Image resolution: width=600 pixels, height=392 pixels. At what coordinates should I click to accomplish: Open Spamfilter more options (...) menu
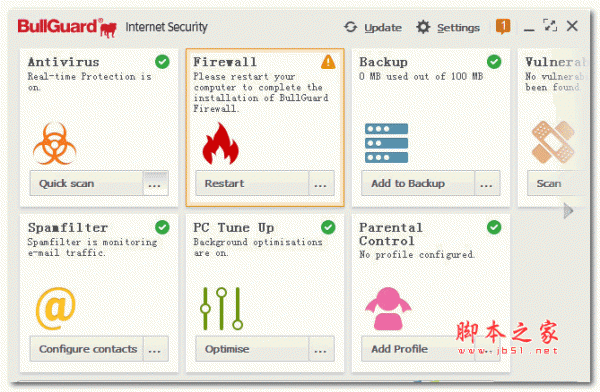coord(155,349)
